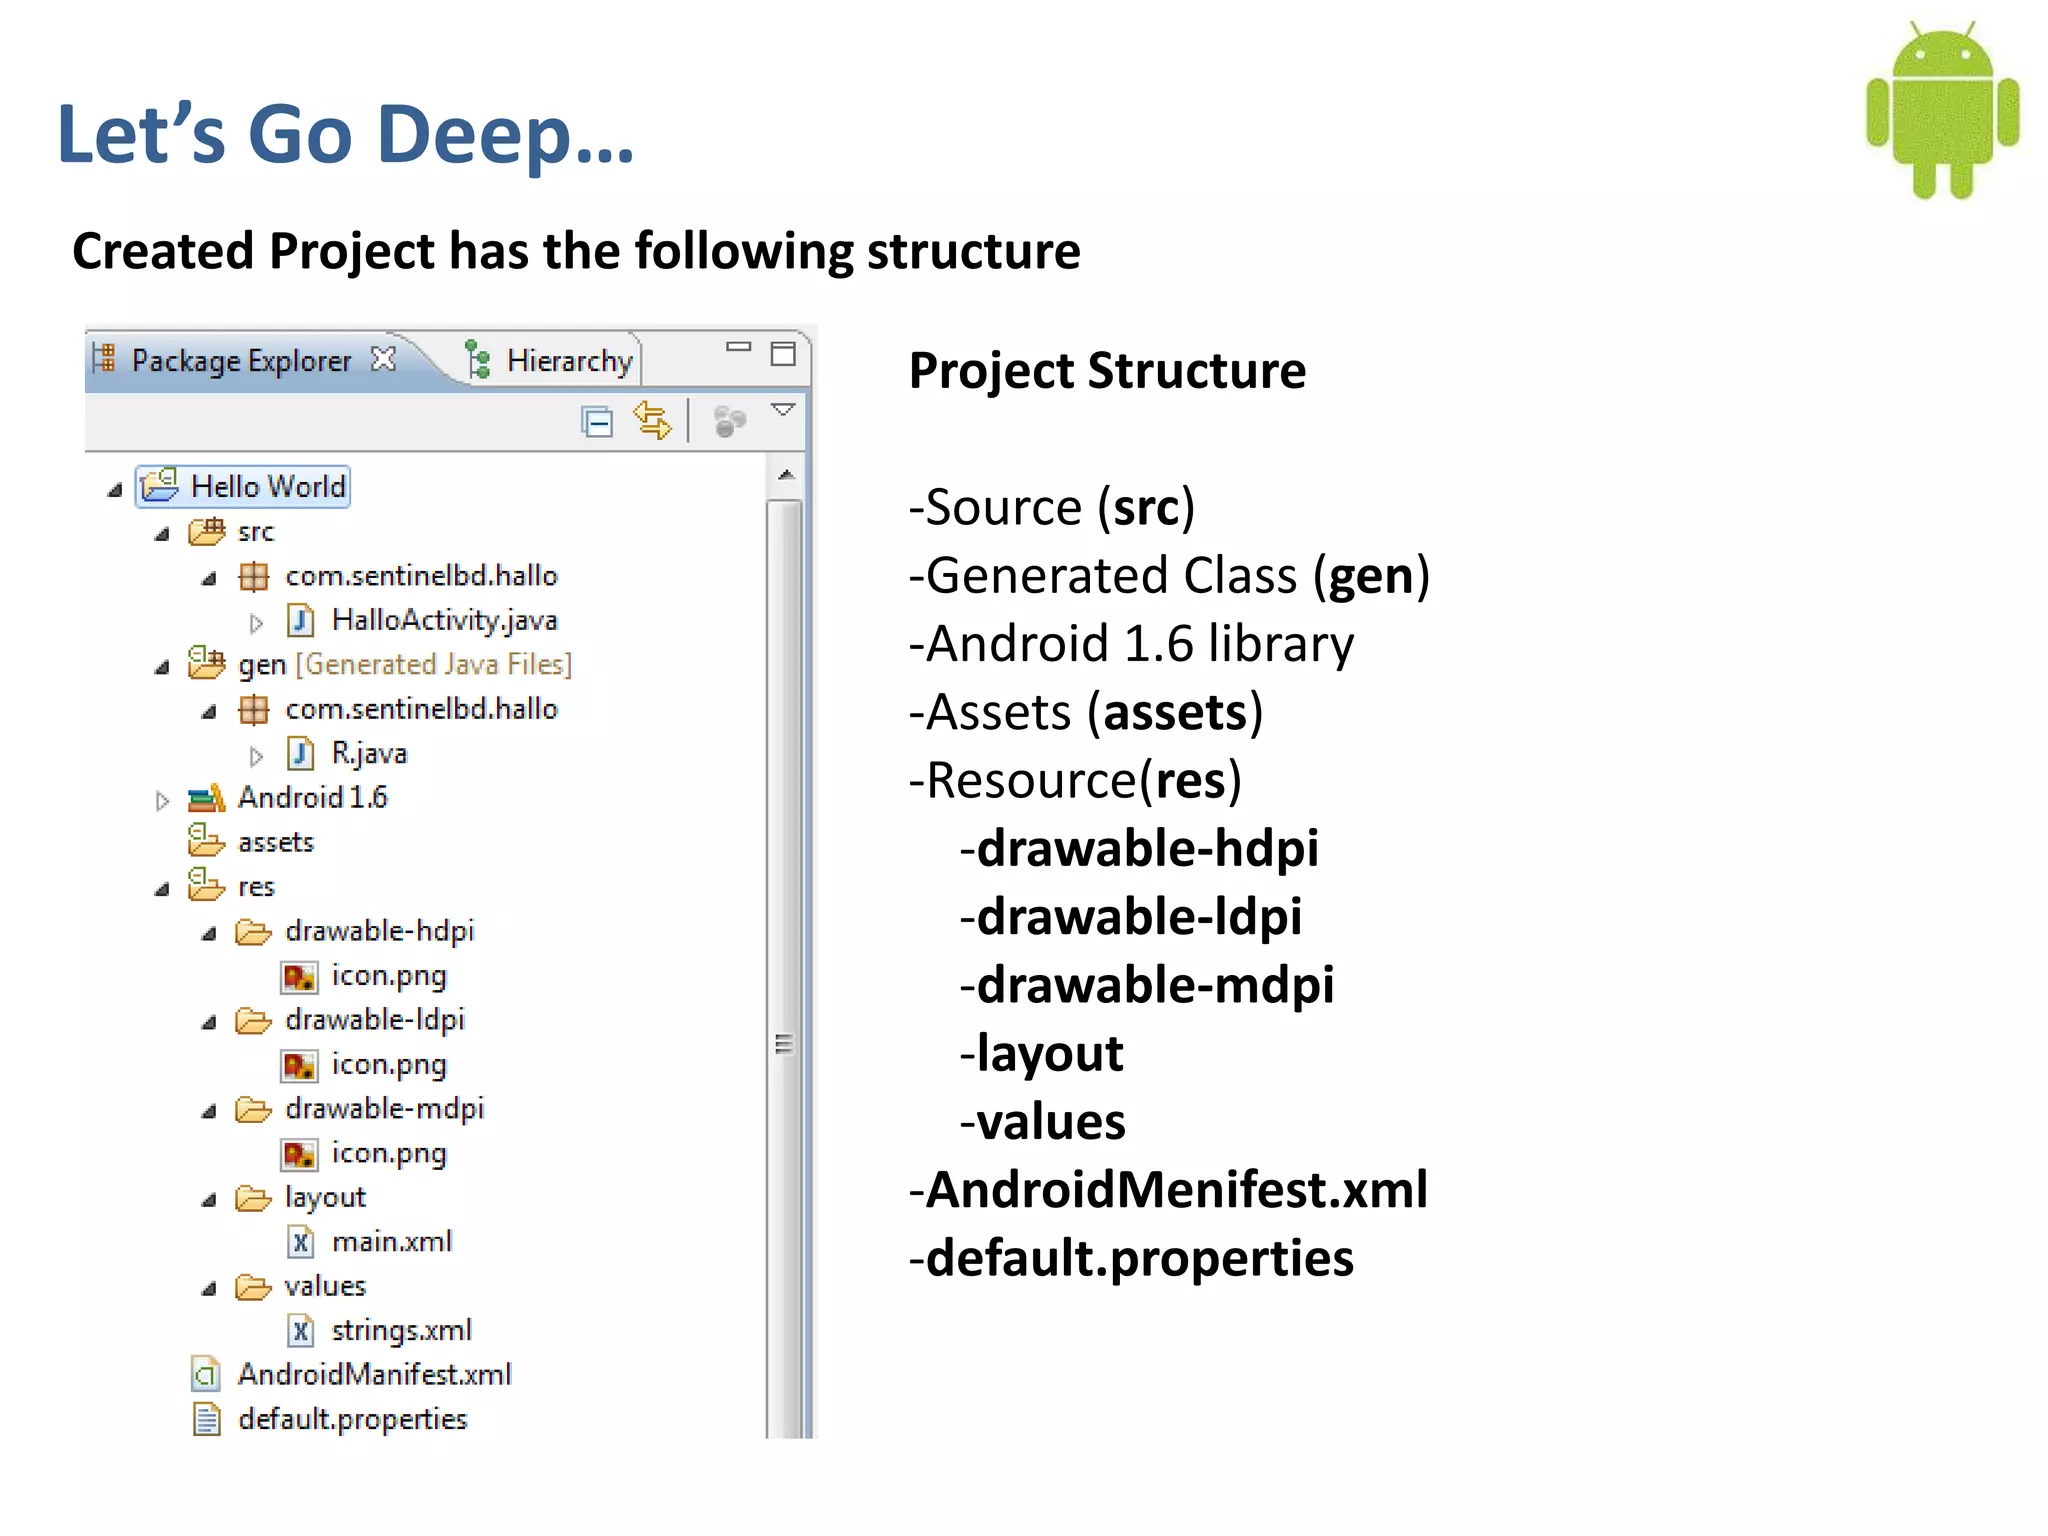This screenshot has height=1536, width=2048.
Task: Click the Collapse All toolbar icon
Action: [x=597, y=422]
